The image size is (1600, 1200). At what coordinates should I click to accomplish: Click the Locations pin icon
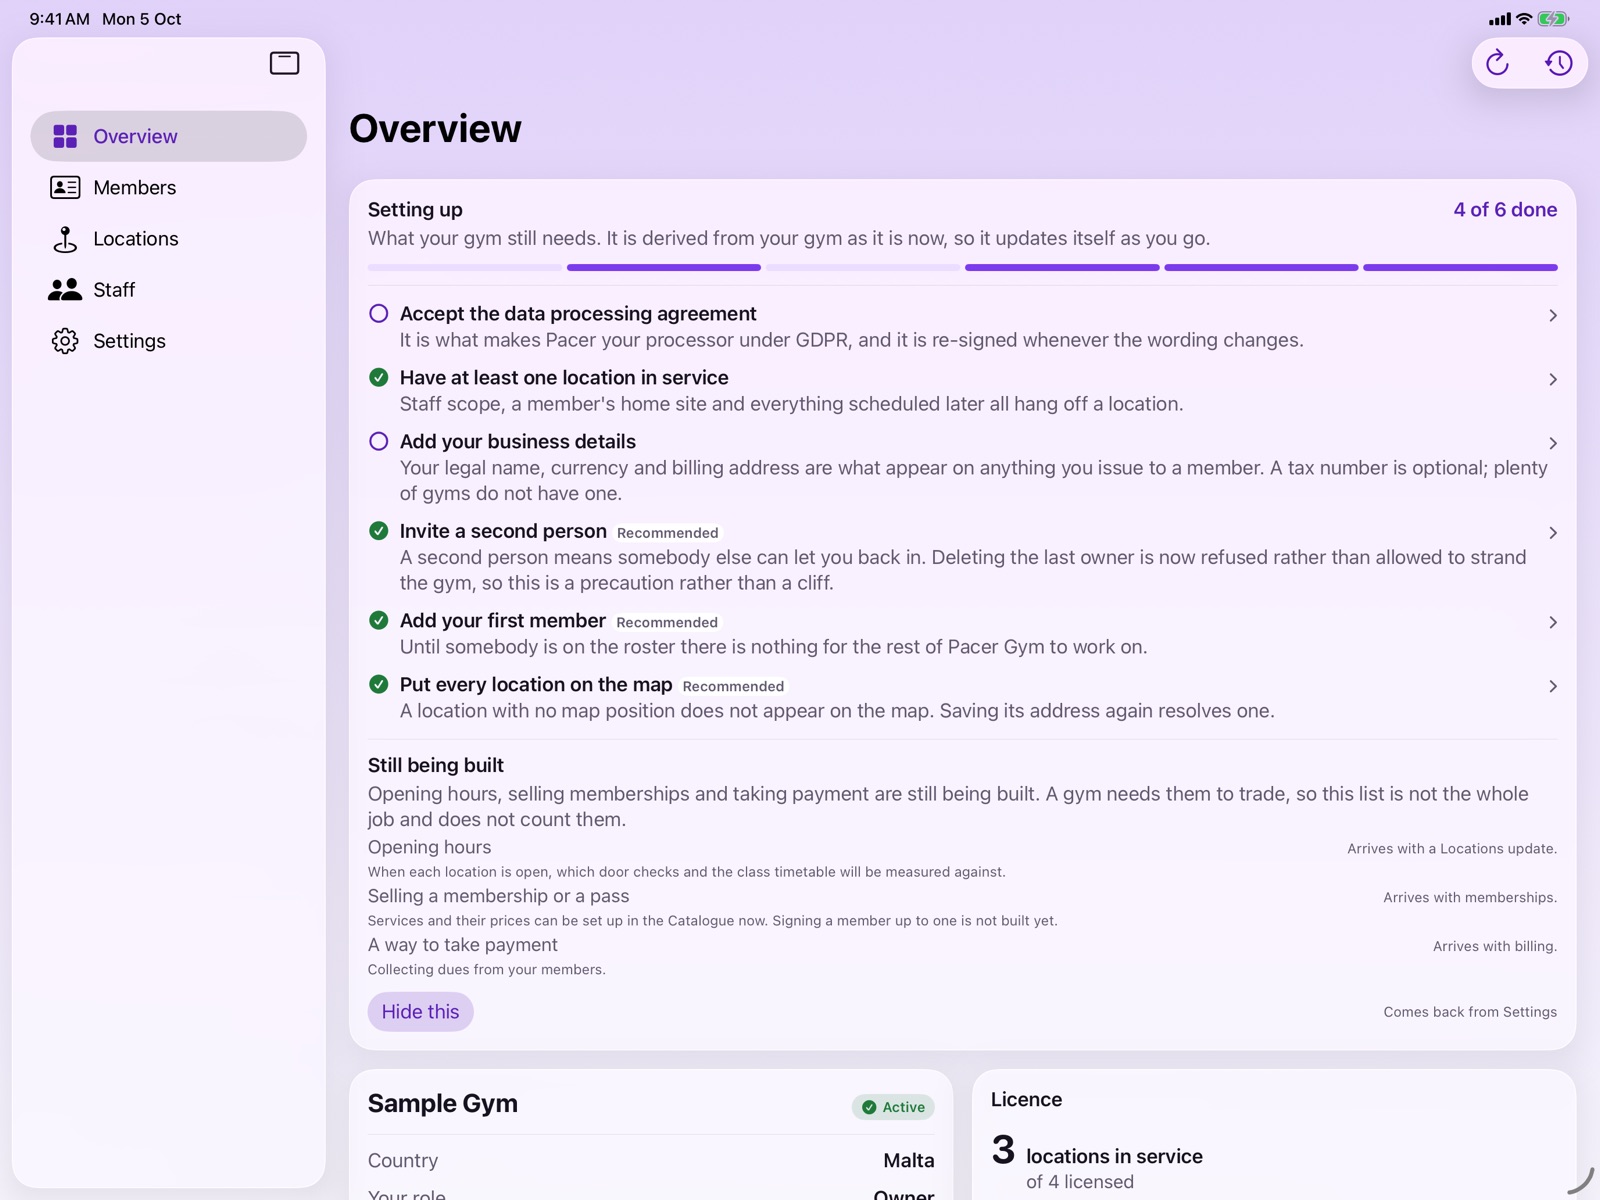click(65, 239)
